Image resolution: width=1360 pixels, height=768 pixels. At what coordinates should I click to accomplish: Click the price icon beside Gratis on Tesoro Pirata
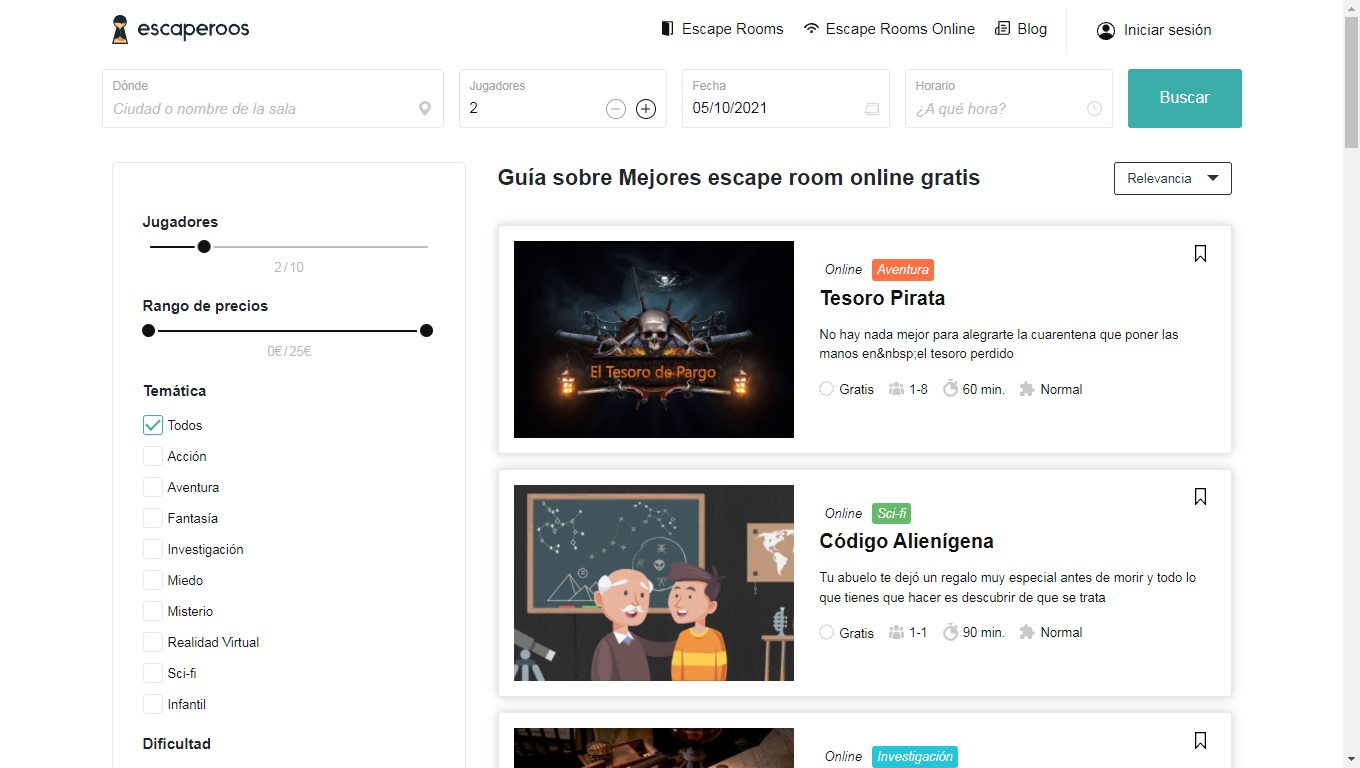[x=826, y=389]
